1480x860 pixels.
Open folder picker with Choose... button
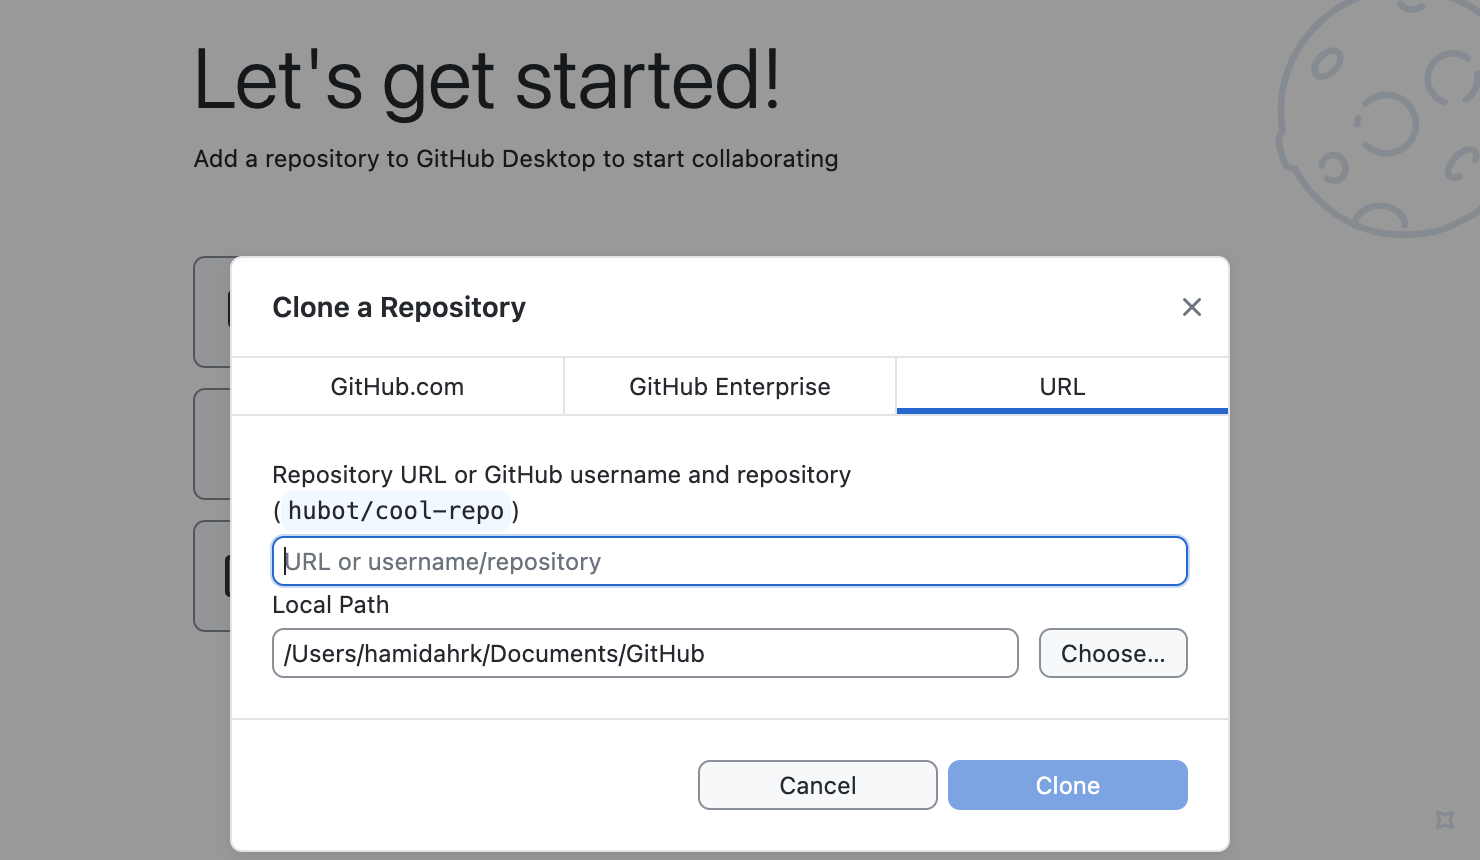point(1113,653)
